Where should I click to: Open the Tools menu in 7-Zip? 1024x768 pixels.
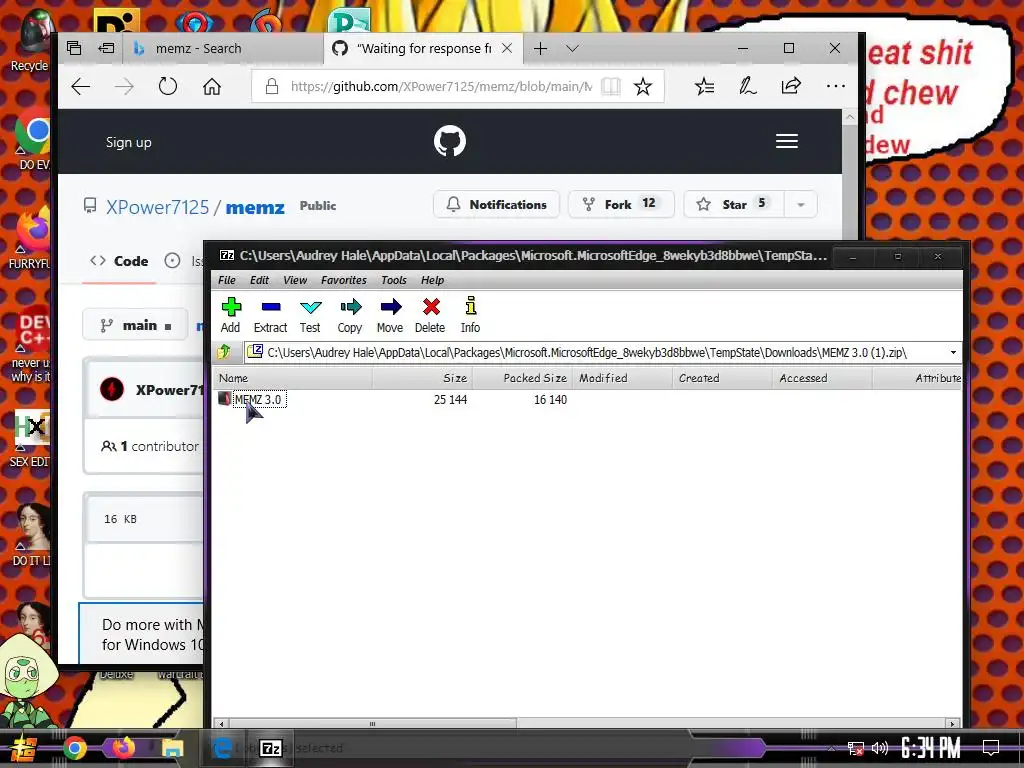394,280
